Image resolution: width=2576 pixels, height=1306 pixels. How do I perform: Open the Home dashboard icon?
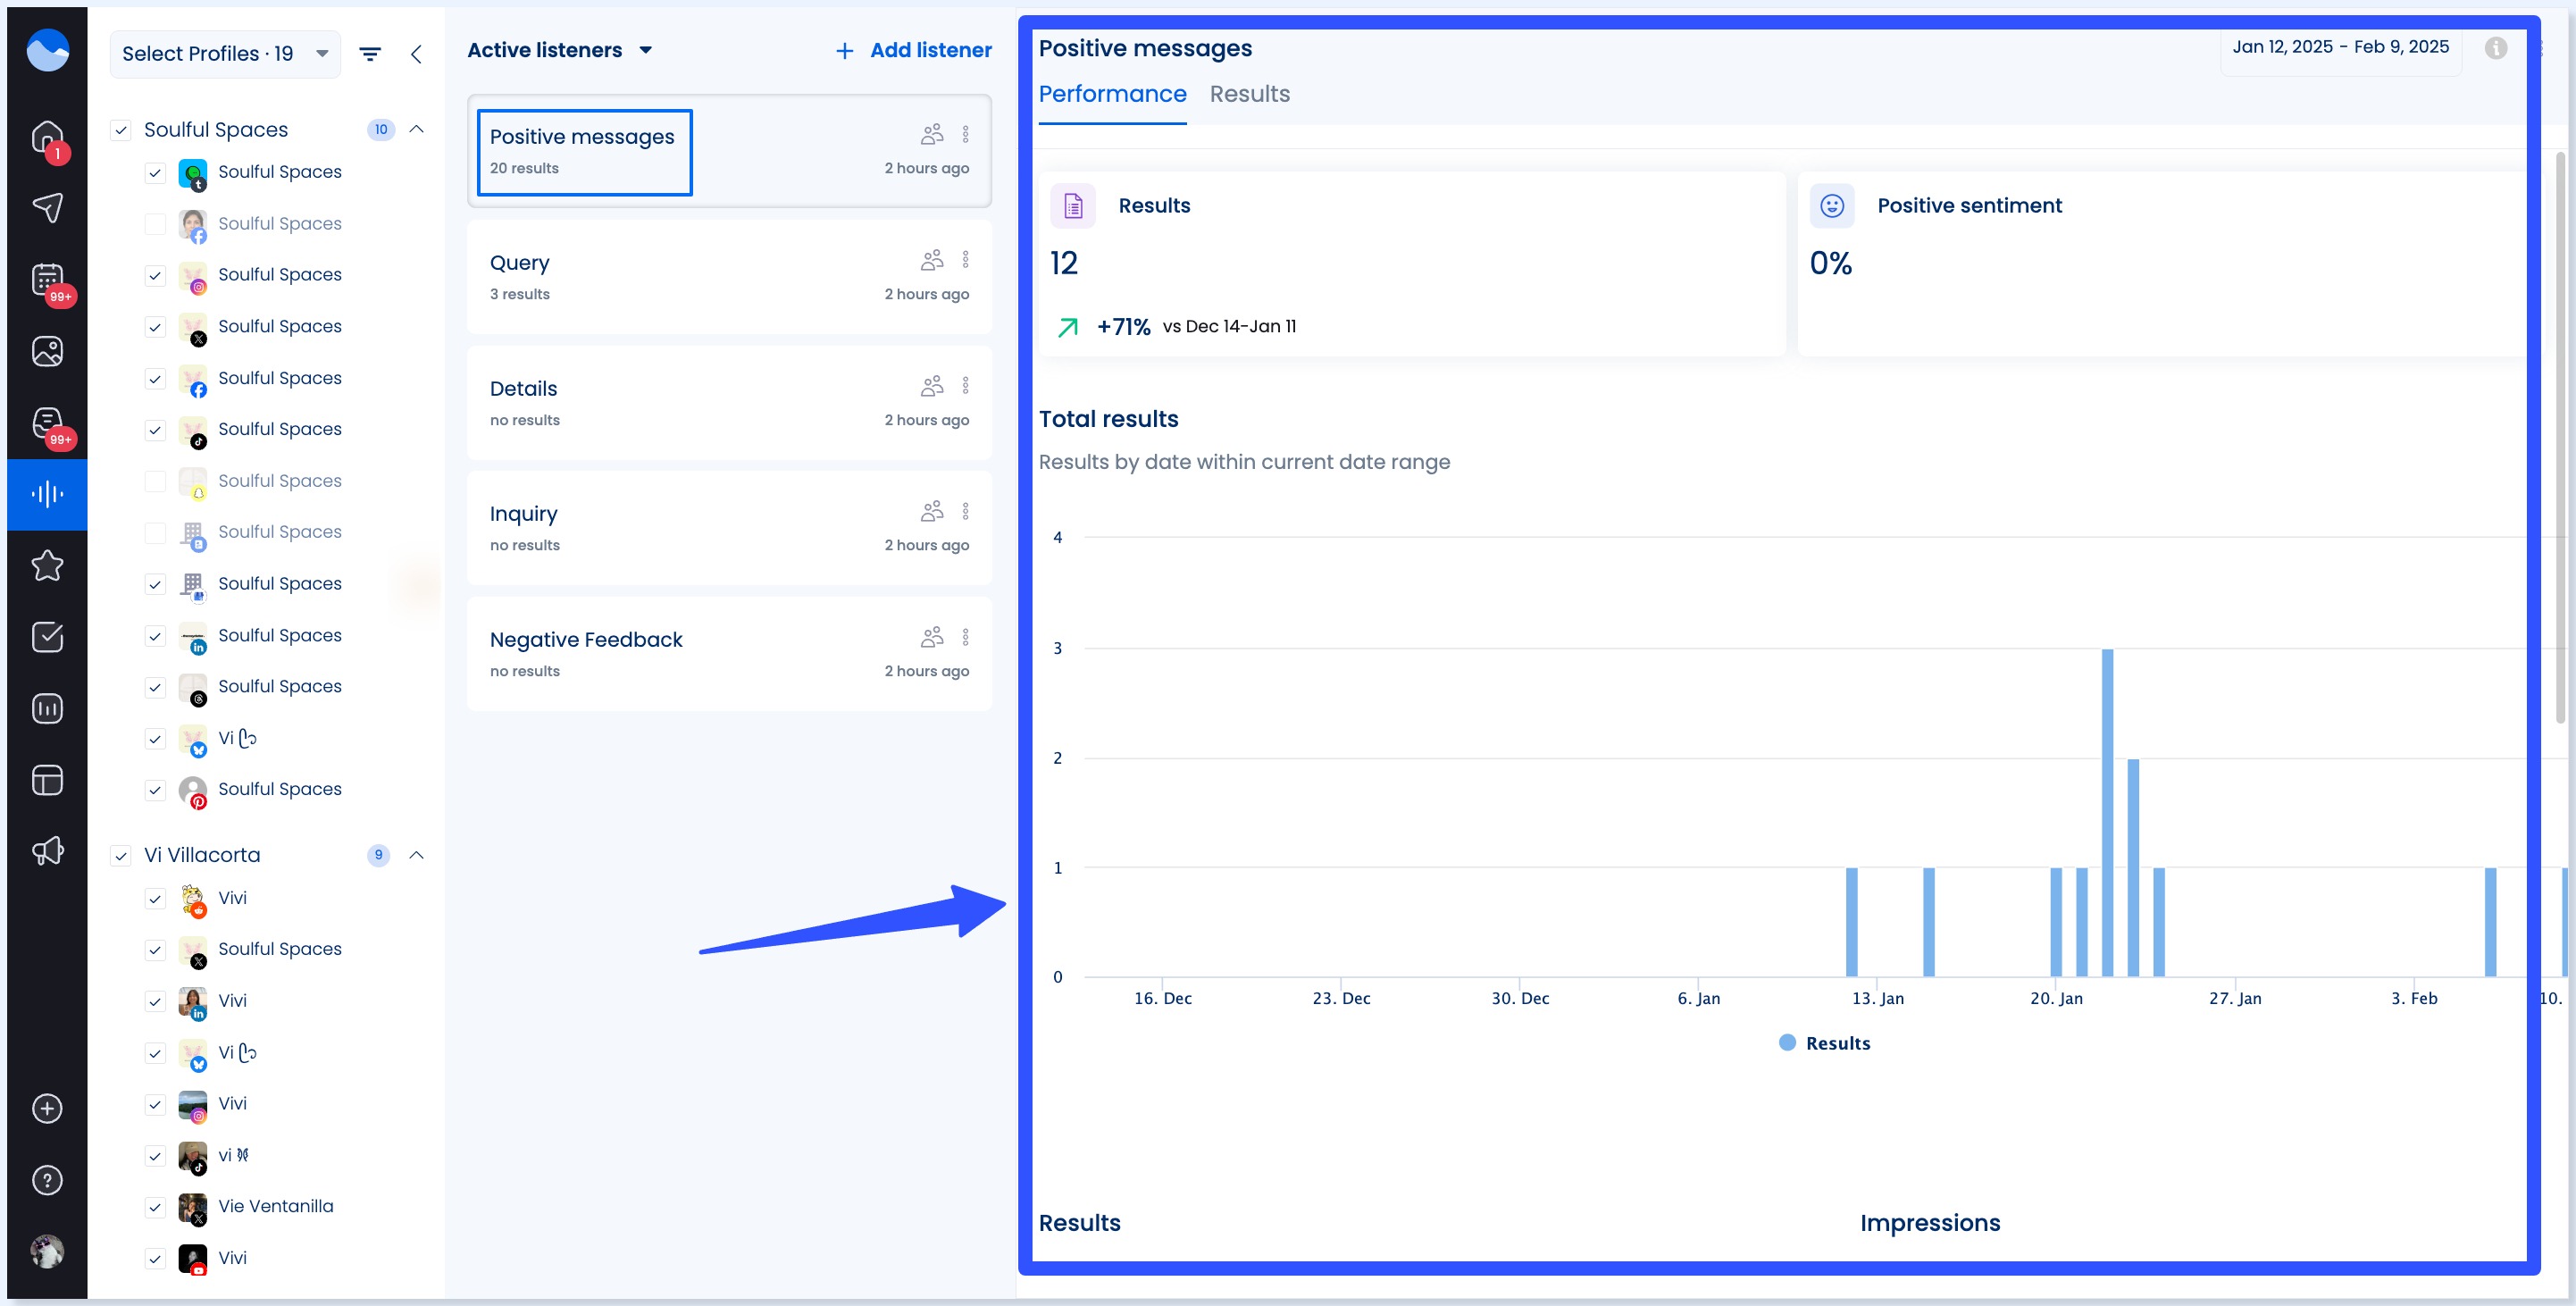point(47,137)
